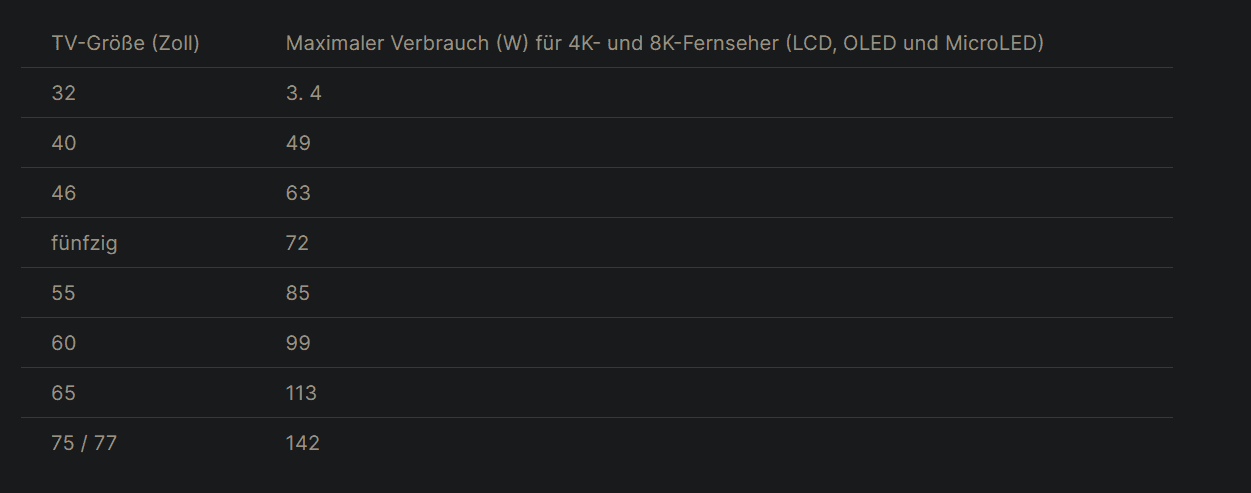Select the TV size cell 60

pyautogui.click(x=64, y=343)
